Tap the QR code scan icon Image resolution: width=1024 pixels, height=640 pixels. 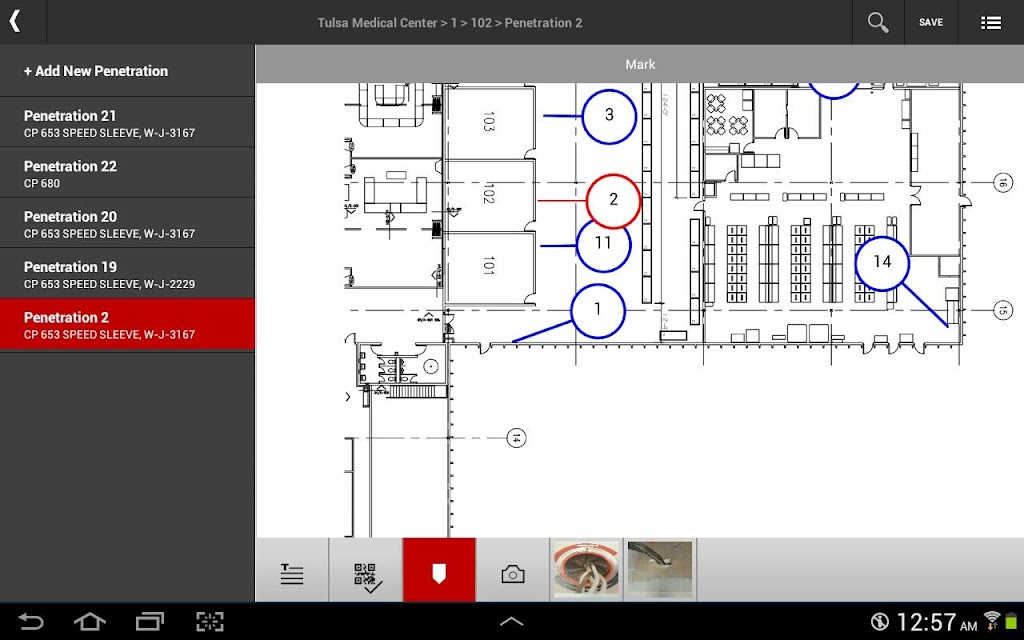pos(367,573)
